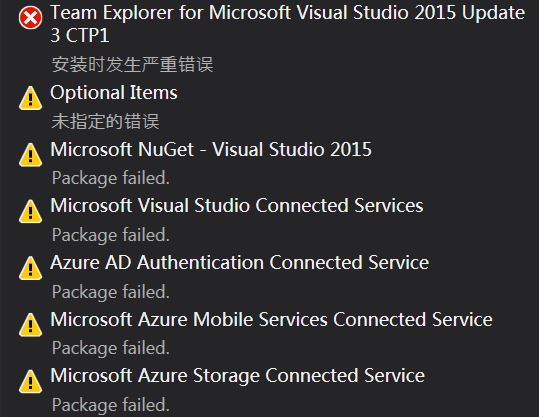
Task: Click the warning icon beside Azure Storage Connected Service
Action: 31,381
